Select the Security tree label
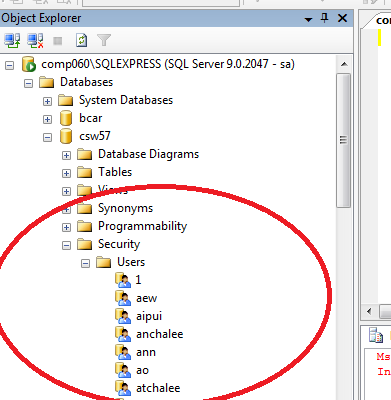 (x=119, y=244)
